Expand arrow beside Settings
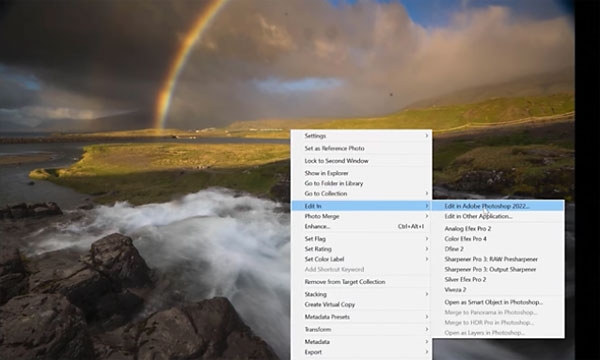600x360 pixels. (427, 136)
